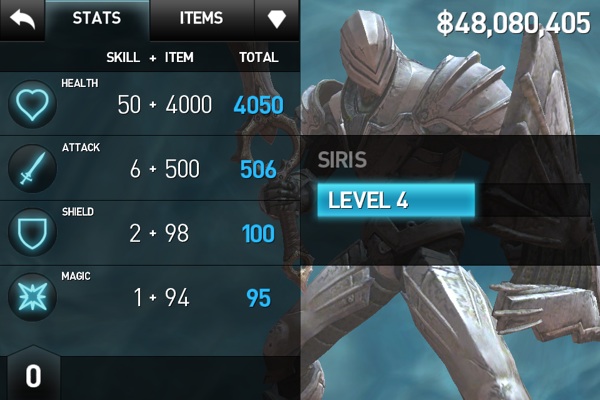Tap the SIRIS character name
This screenshot has width=600, height=400.
coord(342,160)
